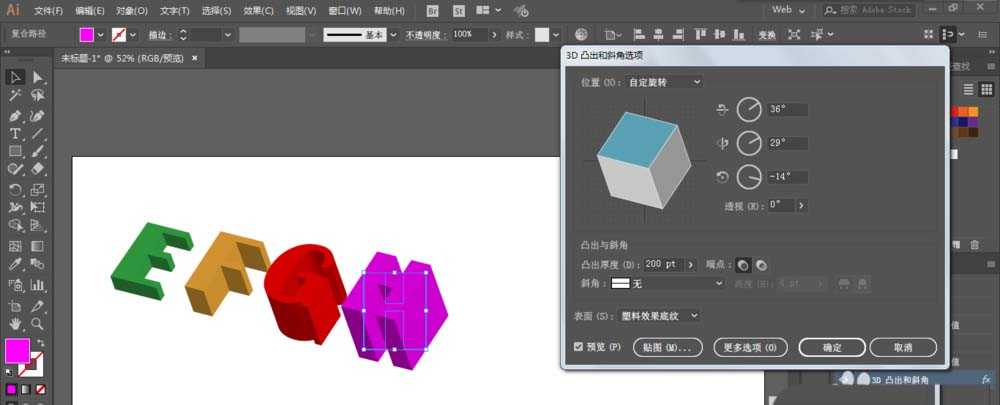Click the 贴图(M)... button
This screenshot has height=405, width=1000.
pyautogui.click(x=669, y=347)
